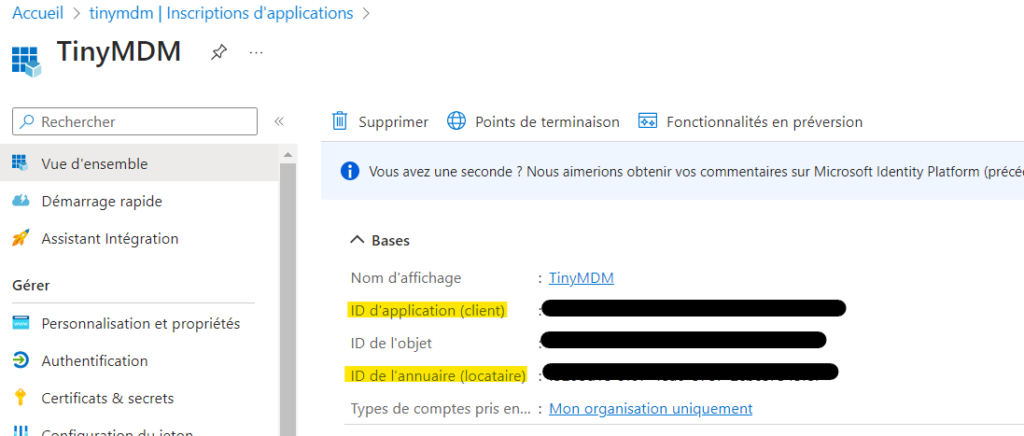Click the blue info banner icon

[x=350, y=172]
